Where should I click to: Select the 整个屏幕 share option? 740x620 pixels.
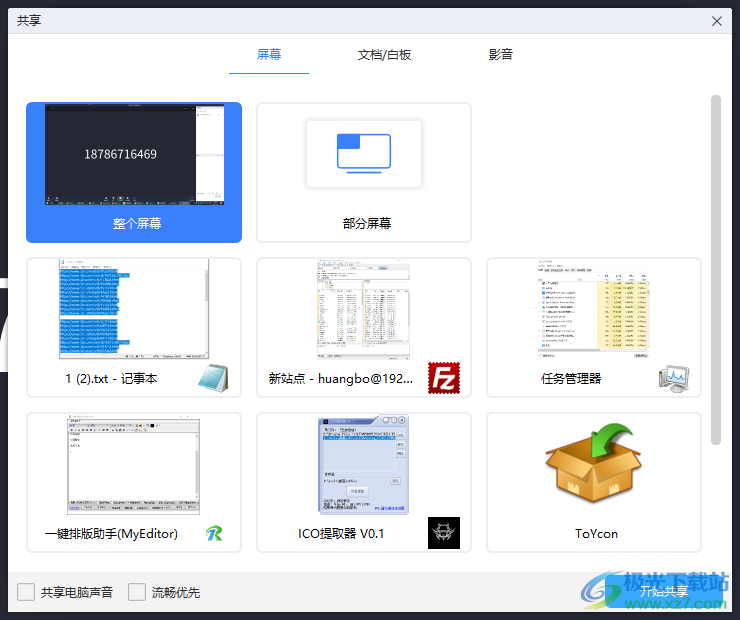click(134, 172)
